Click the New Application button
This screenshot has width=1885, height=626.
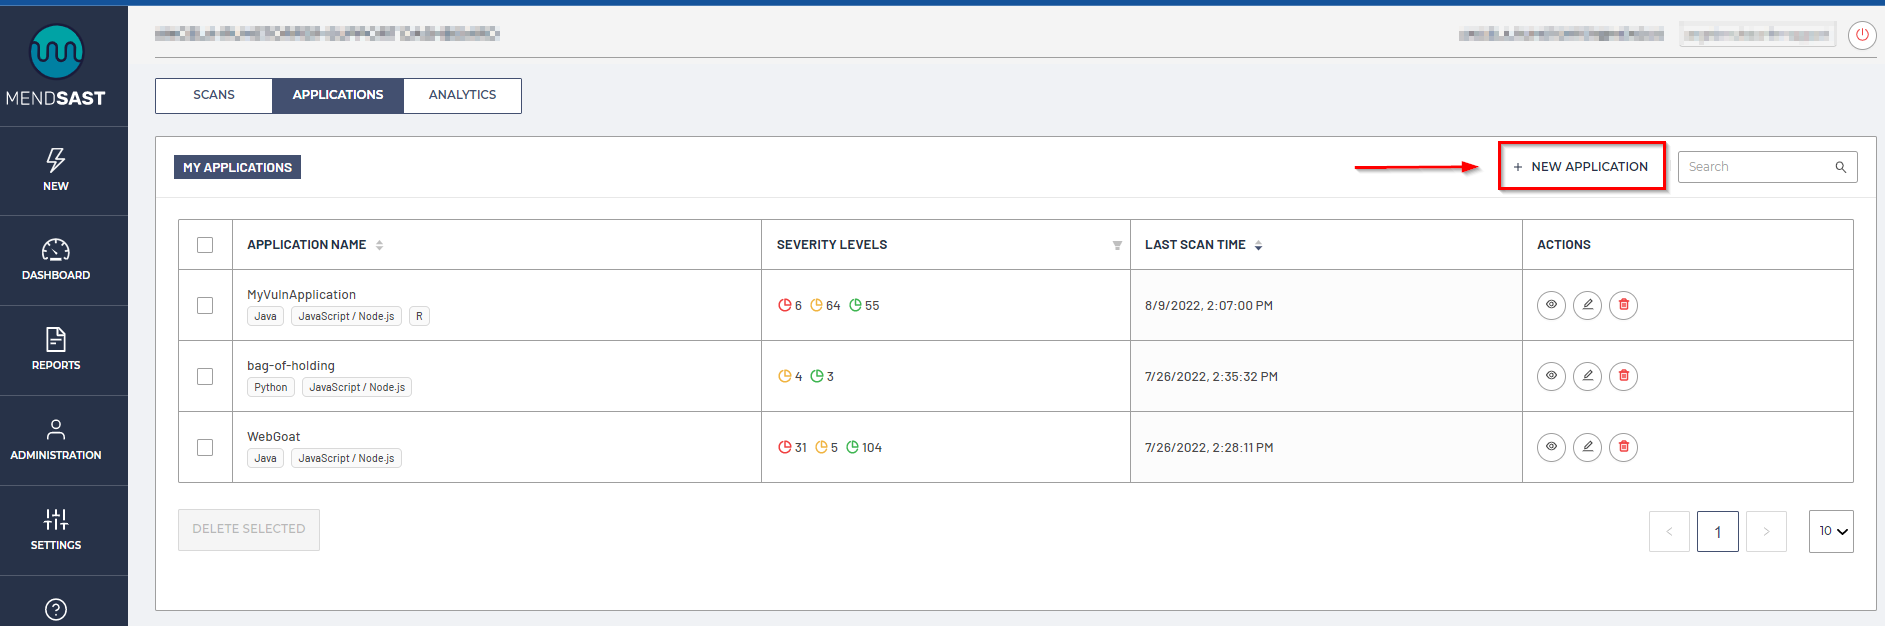pyautogui.click(x=1581, y=167)
